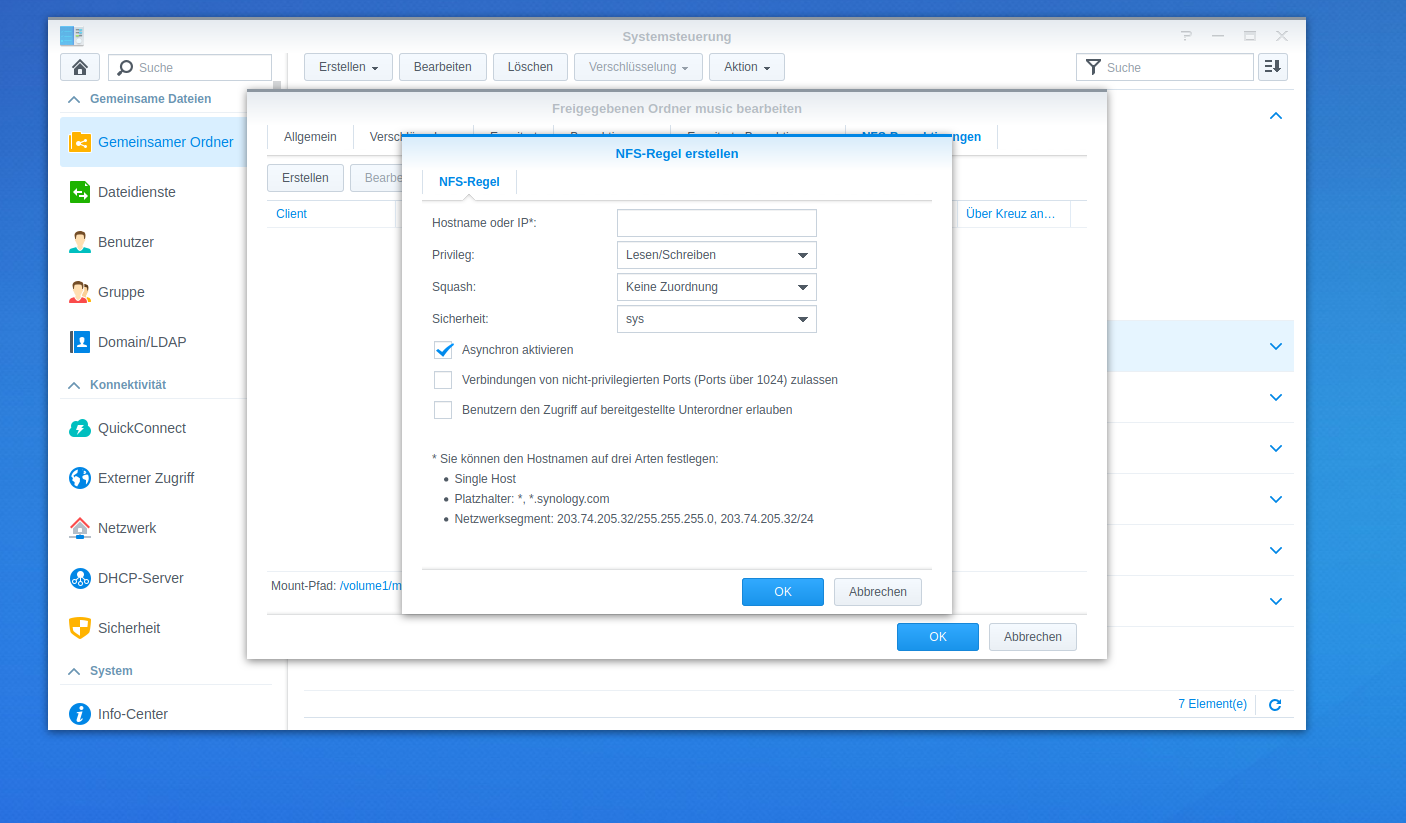Open Benutzer settings icon
The width and height of the screenshot is (1406, 823).
click(x=80, y=242)
